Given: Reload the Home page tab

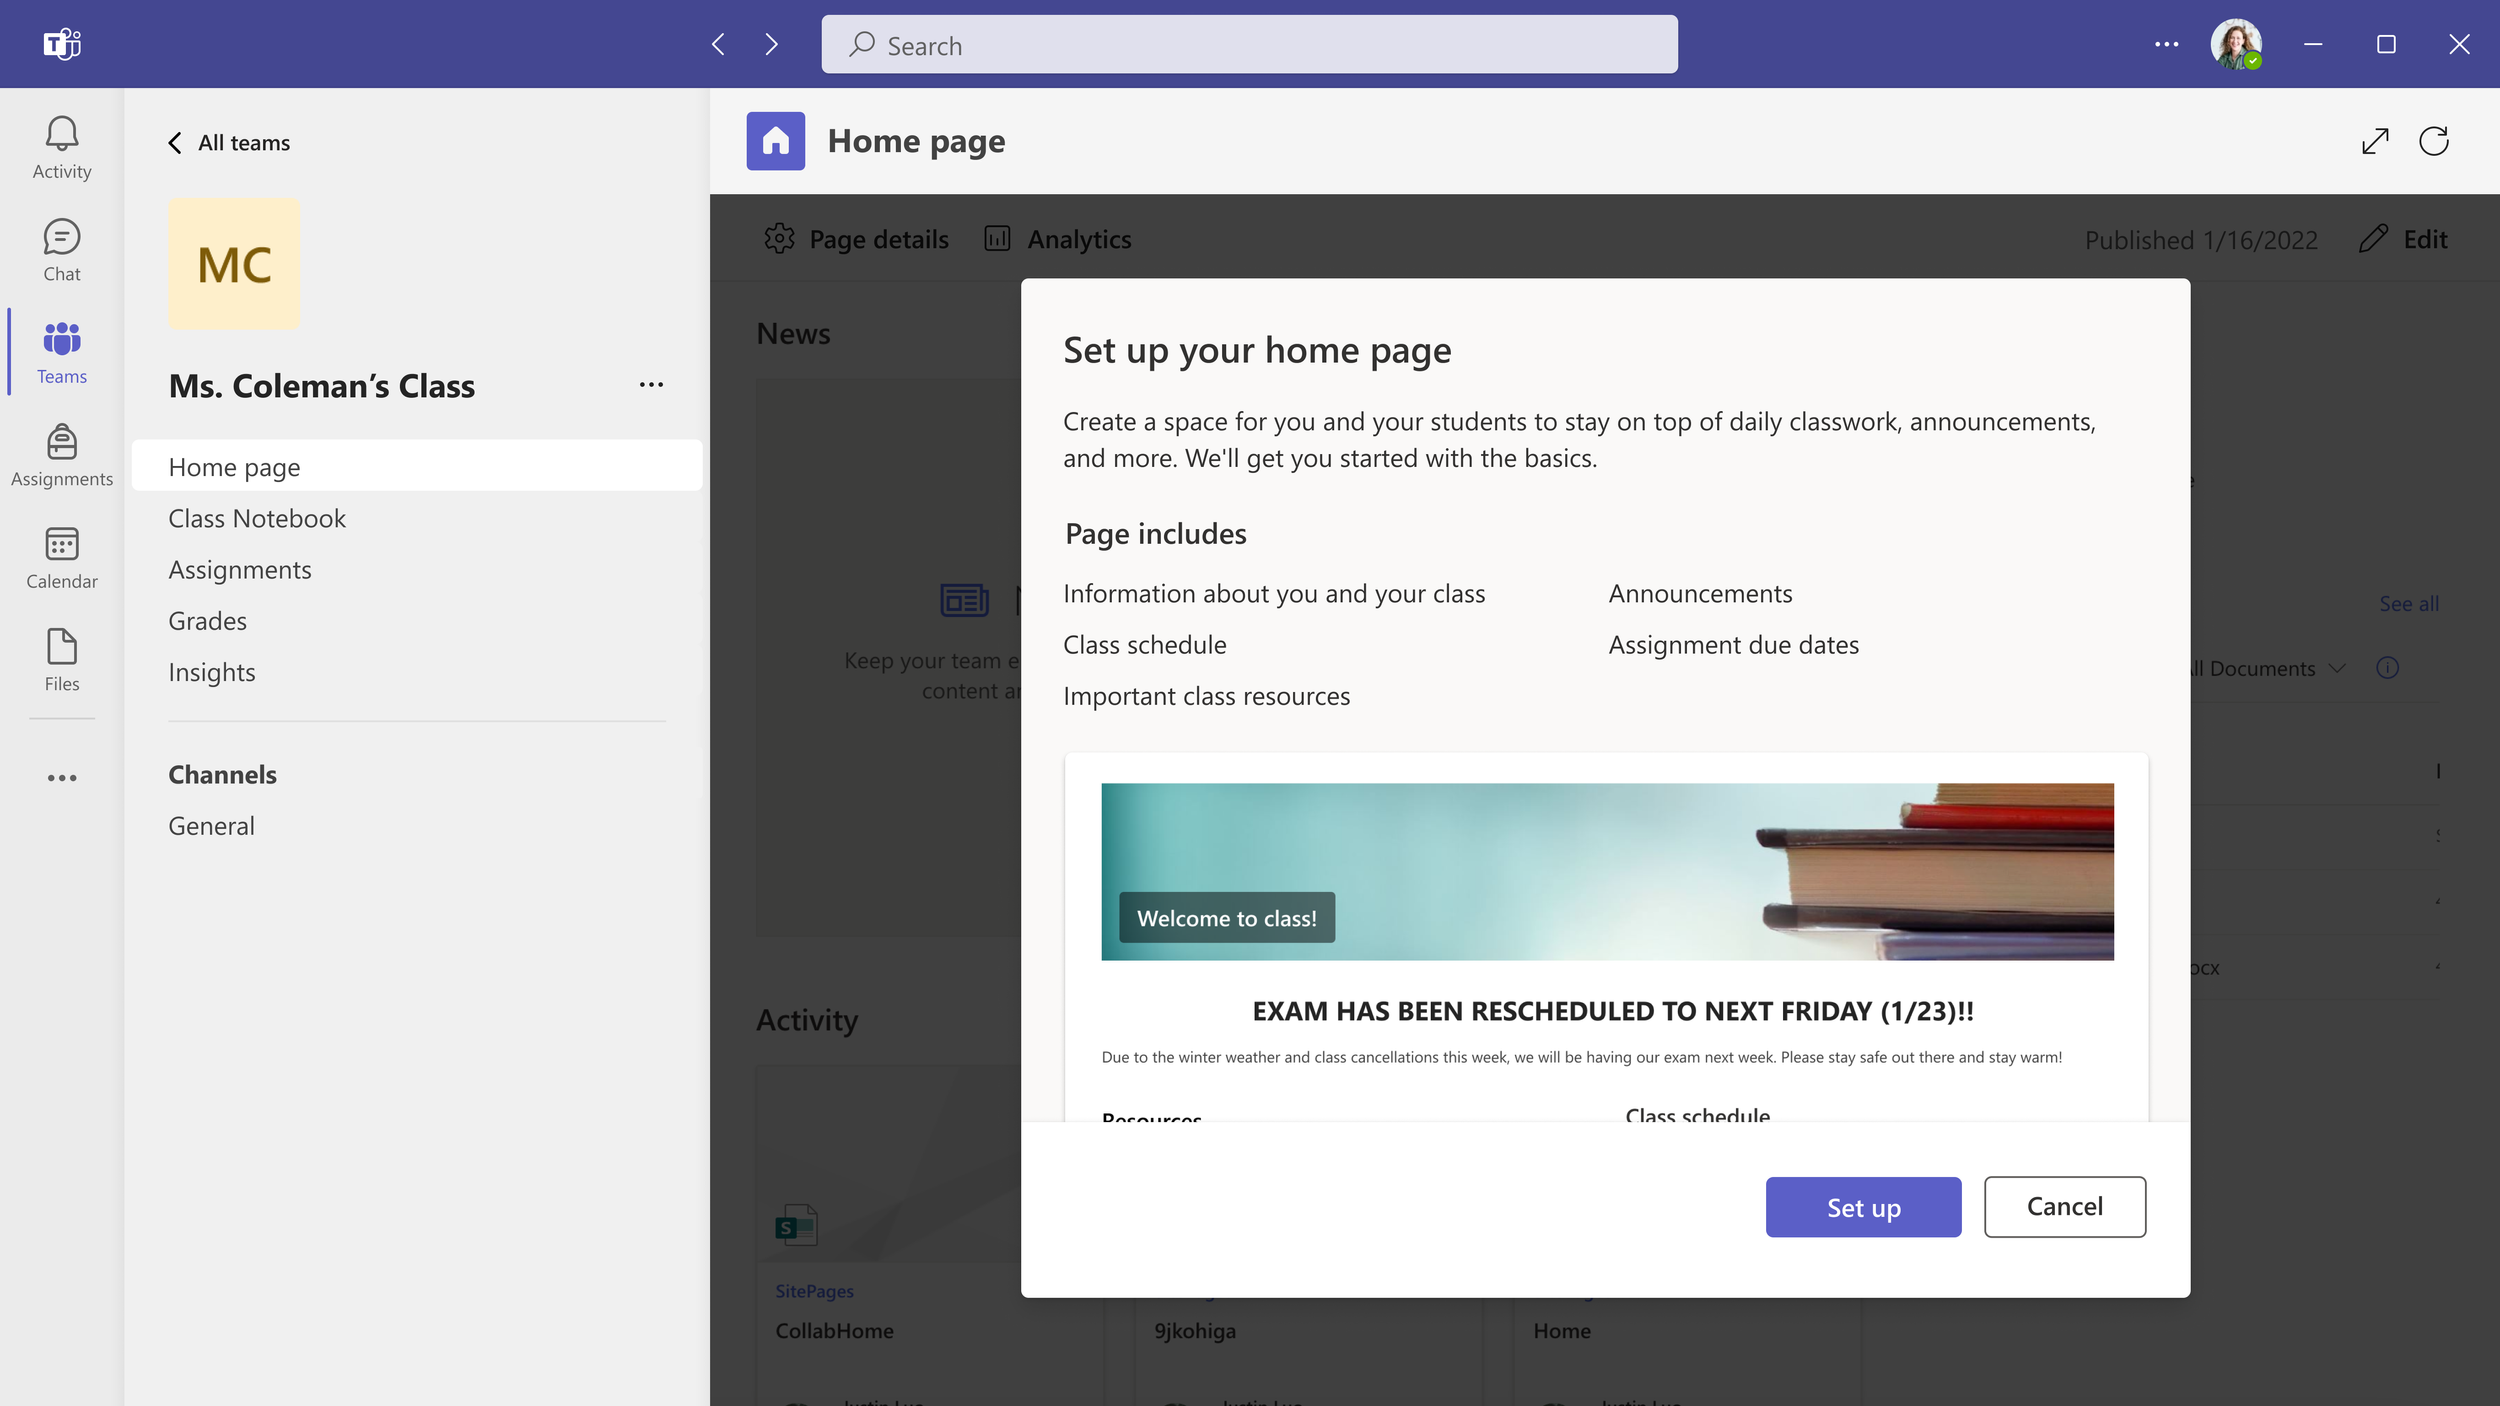Looking at the screenshot, I should tap(2433, 141).
